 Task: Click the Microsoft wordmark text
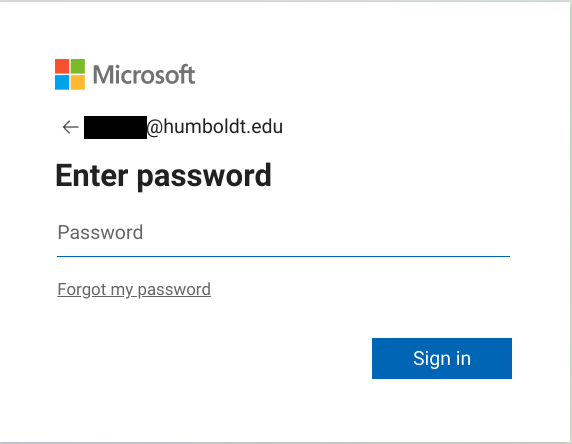144,75
